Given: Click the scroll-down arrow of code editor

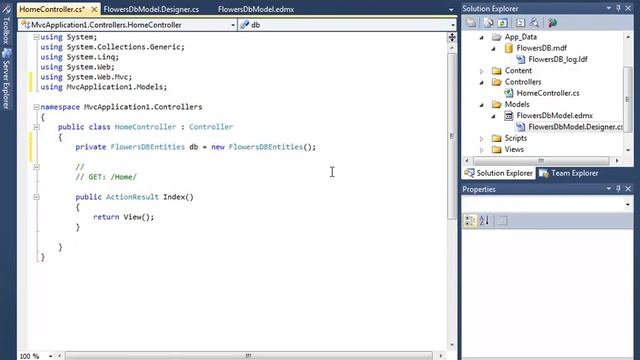Looking at the screenshot, I should coord(451,345).
